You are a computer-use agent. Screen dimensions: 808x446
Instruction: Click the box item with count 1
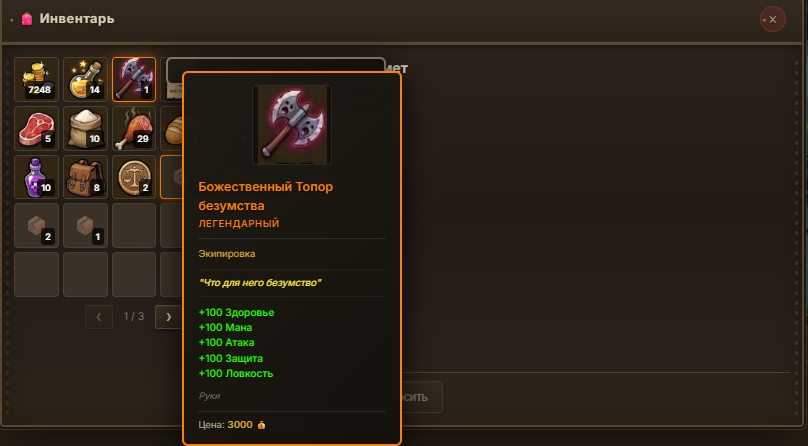tap(86, 226)
